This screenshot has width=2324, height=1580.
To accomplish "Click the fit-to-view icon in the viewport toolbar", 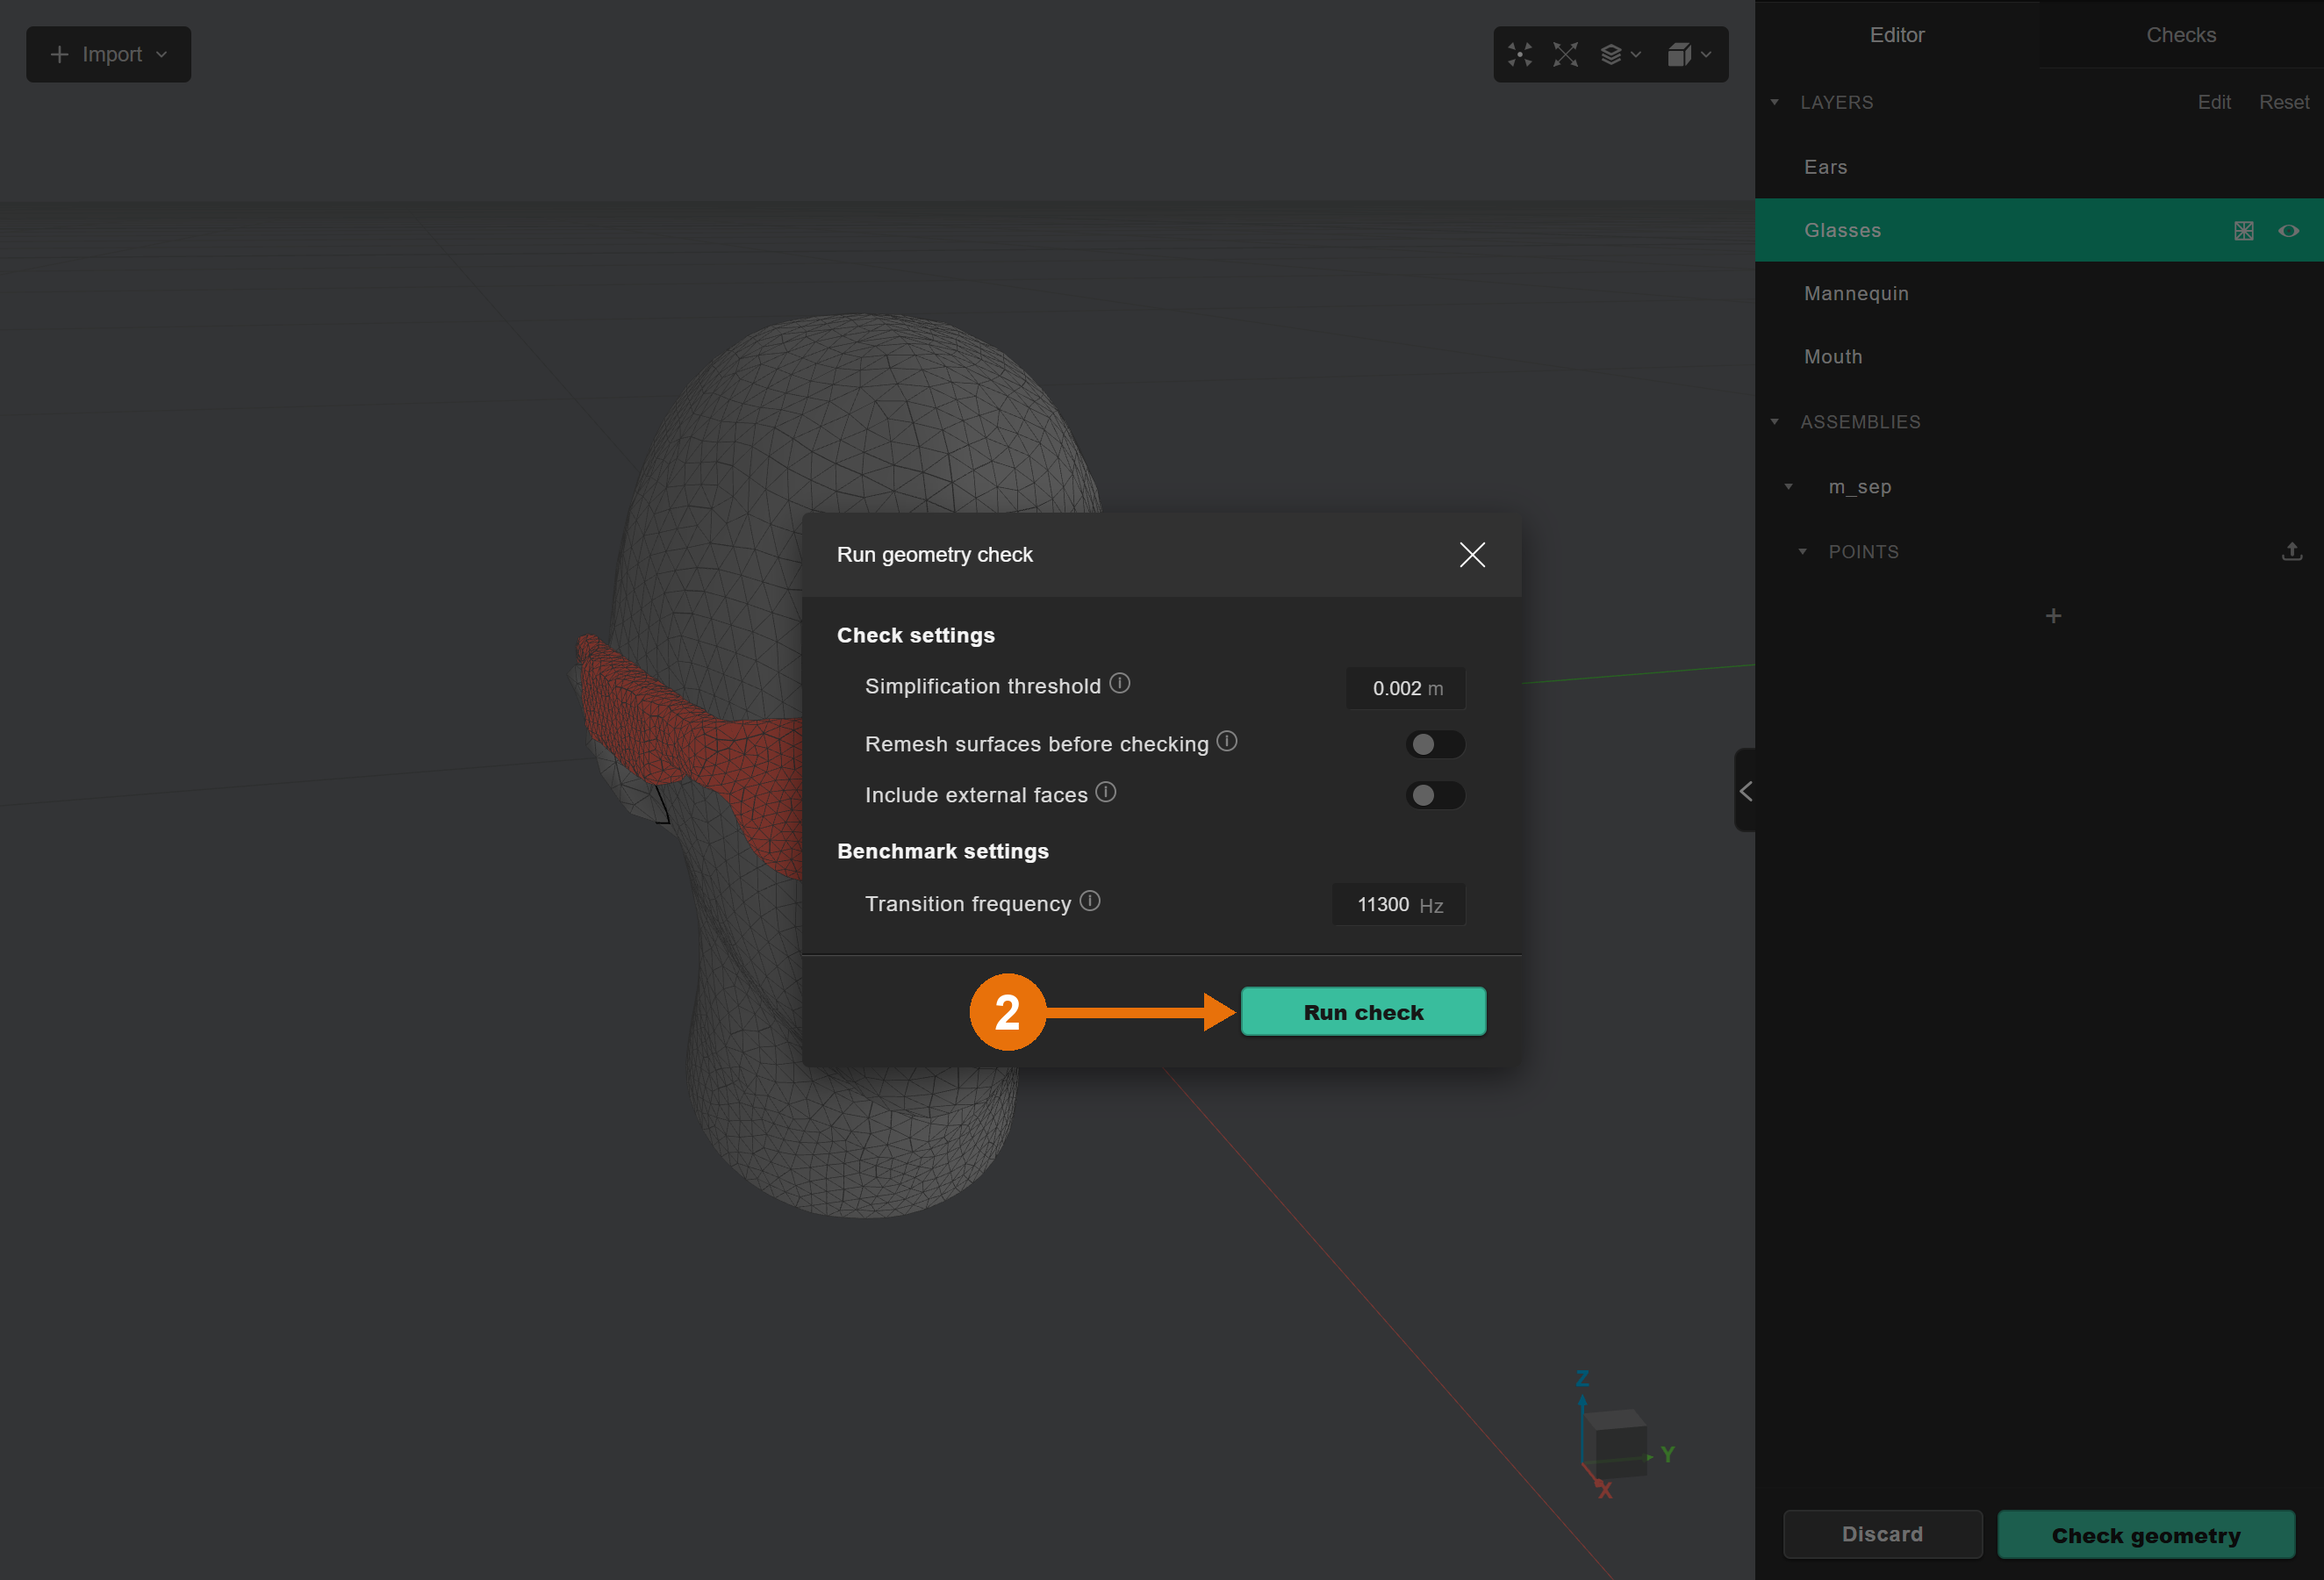I will tap(1519, 55).
